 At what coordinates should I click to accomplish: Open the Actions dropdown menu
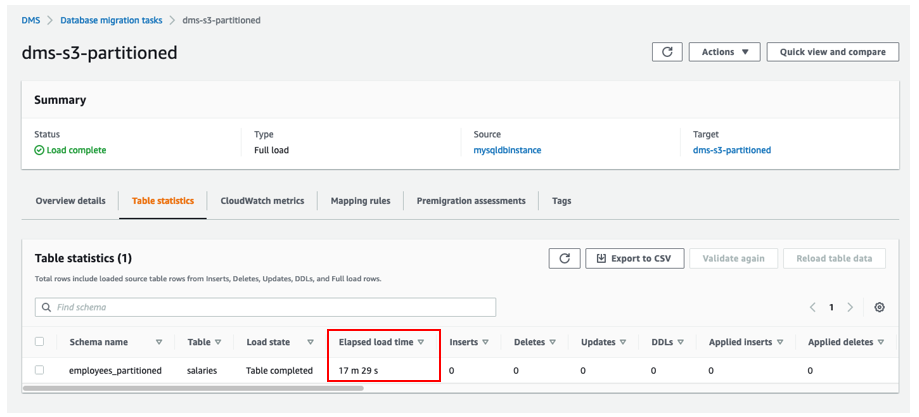point(724,52)
